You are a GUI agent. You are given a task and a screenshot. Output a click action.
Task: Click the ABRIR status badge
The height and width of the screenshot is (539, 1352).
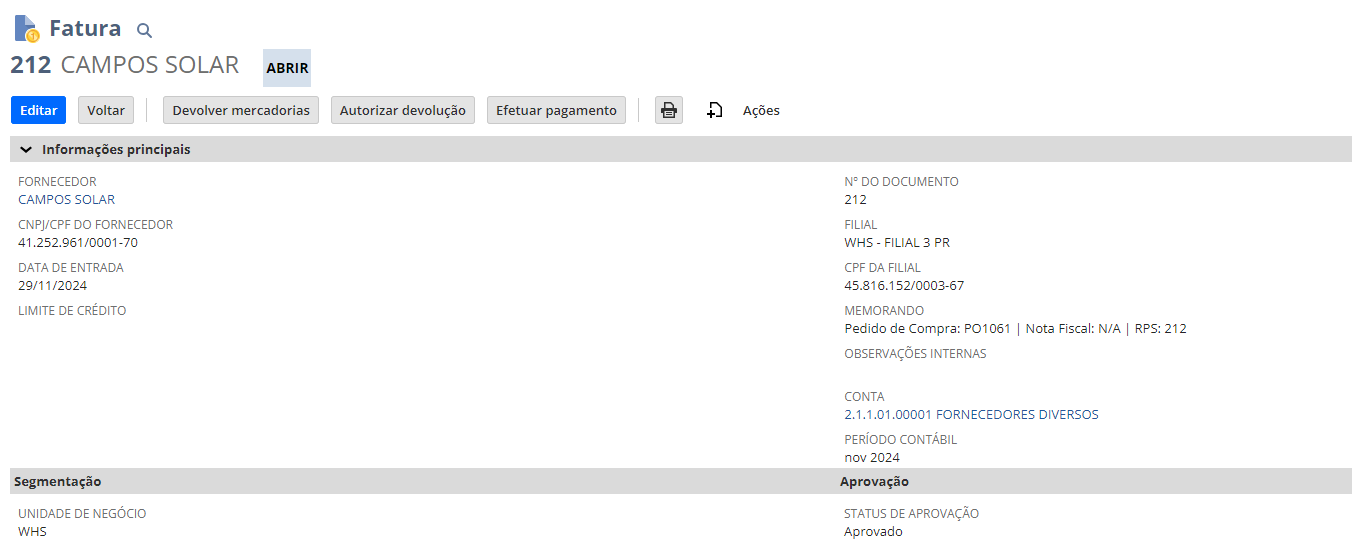[287, 68]
